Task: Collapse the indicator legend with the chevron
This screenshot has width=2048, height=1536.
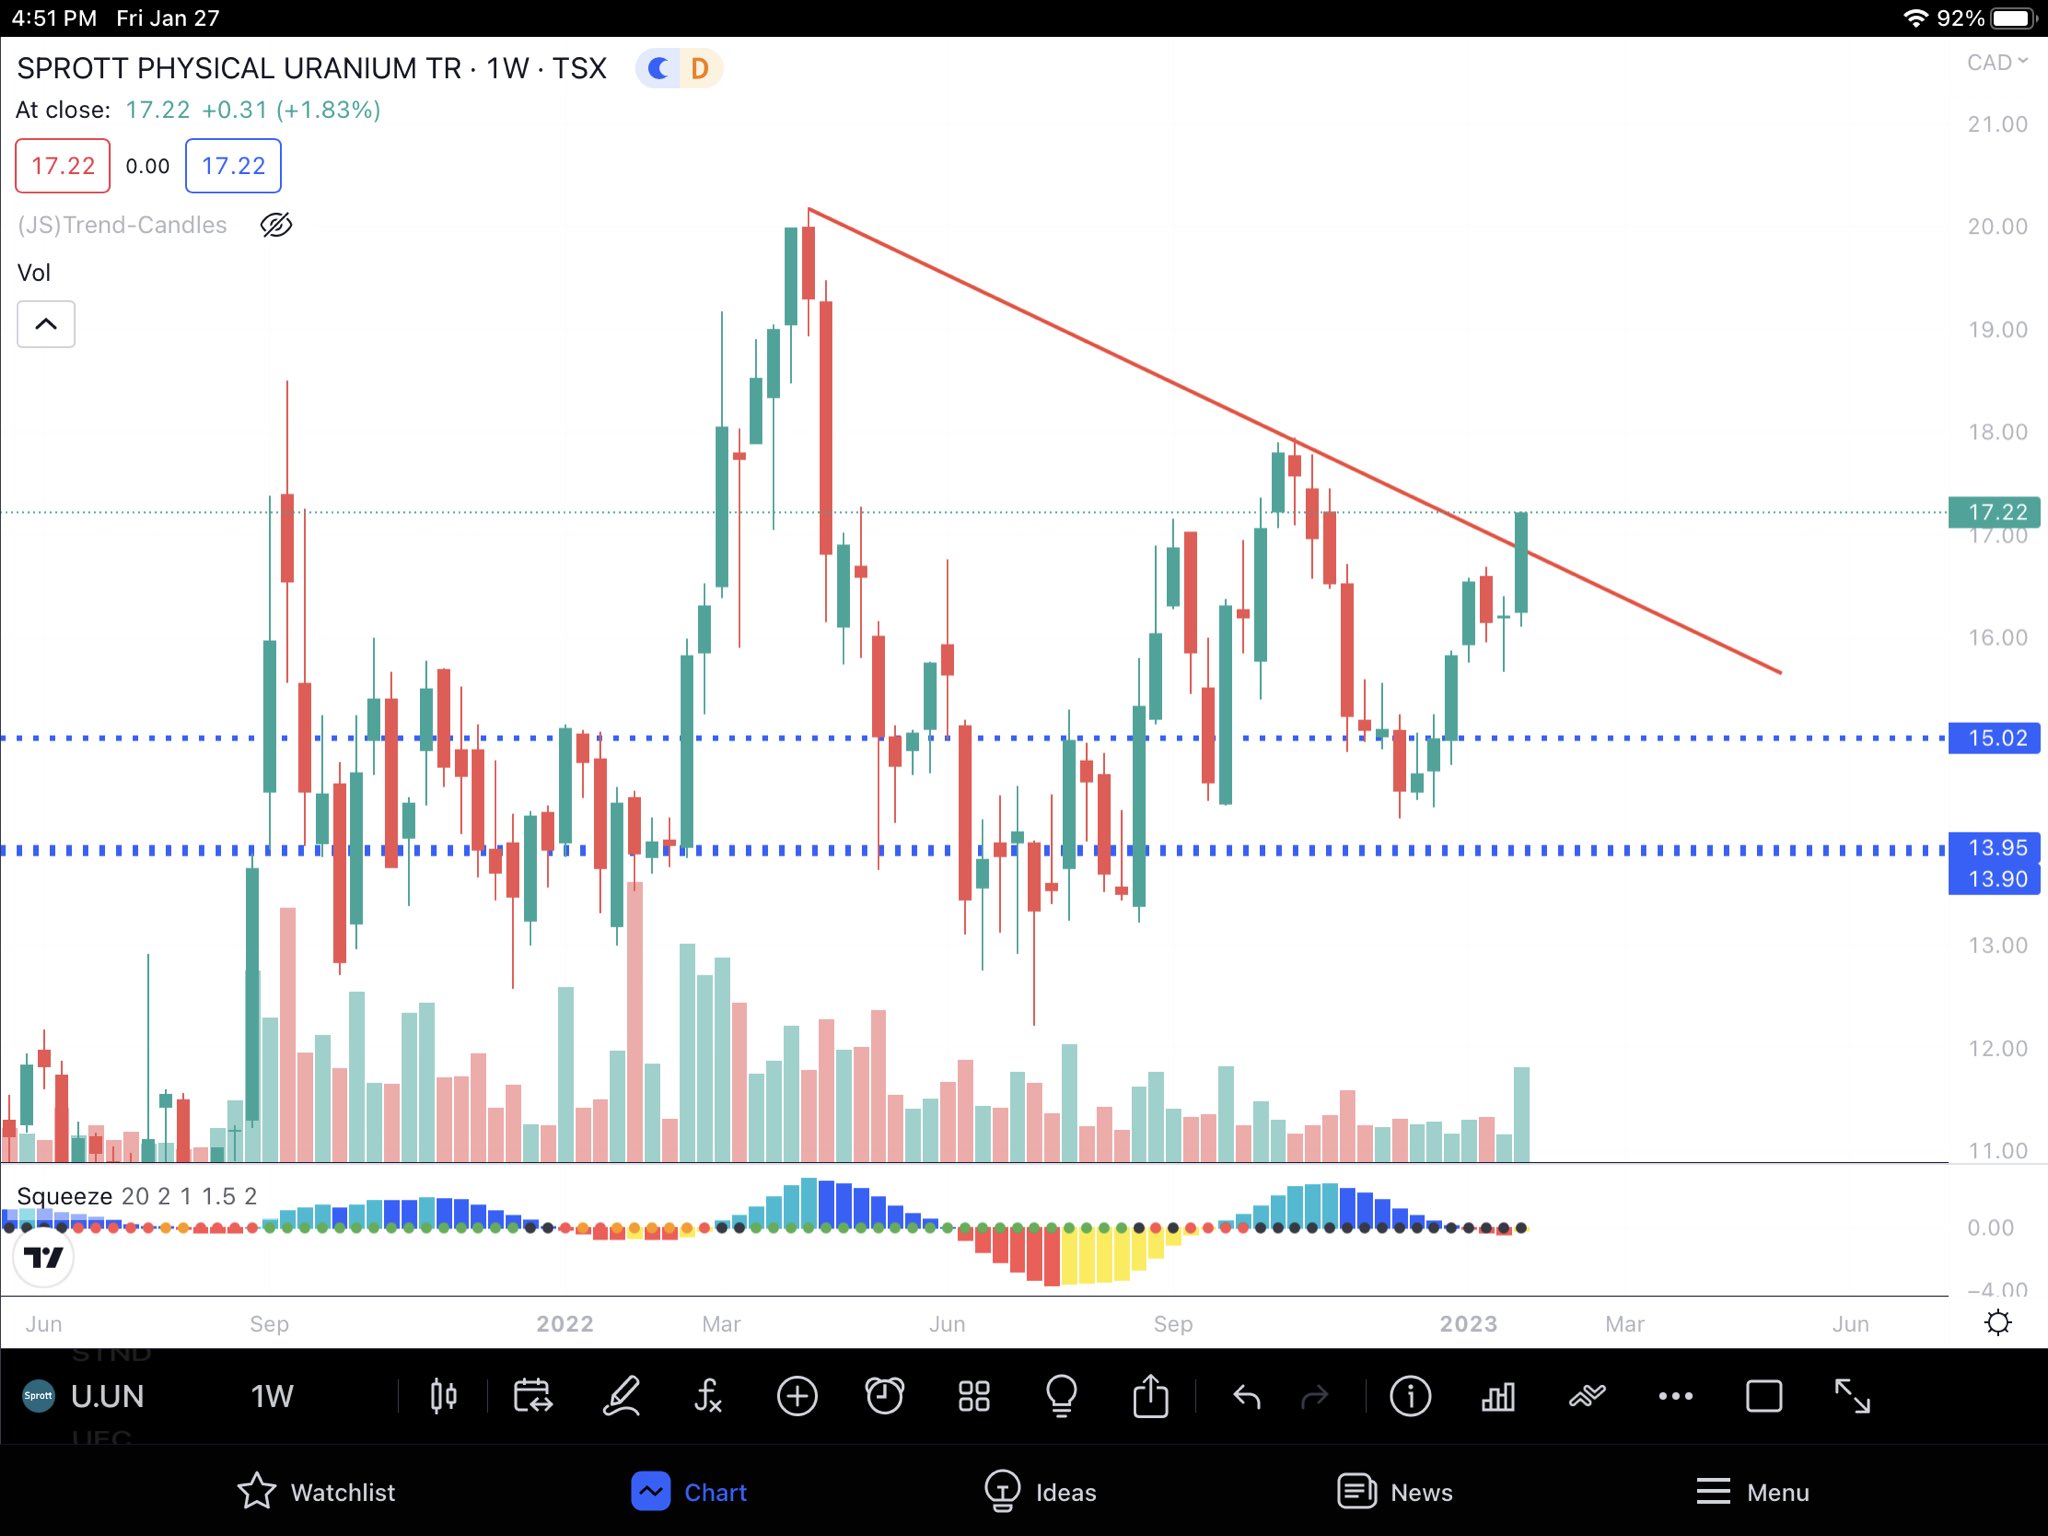Action: point(46,324)
